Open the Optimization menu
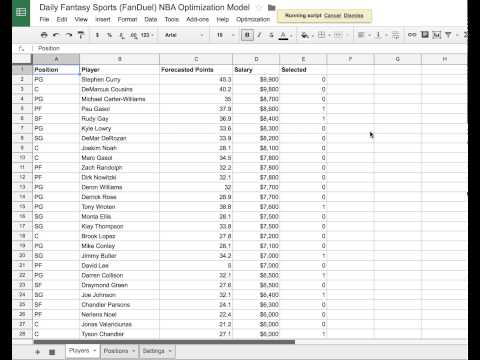 [x=253, y=19]
